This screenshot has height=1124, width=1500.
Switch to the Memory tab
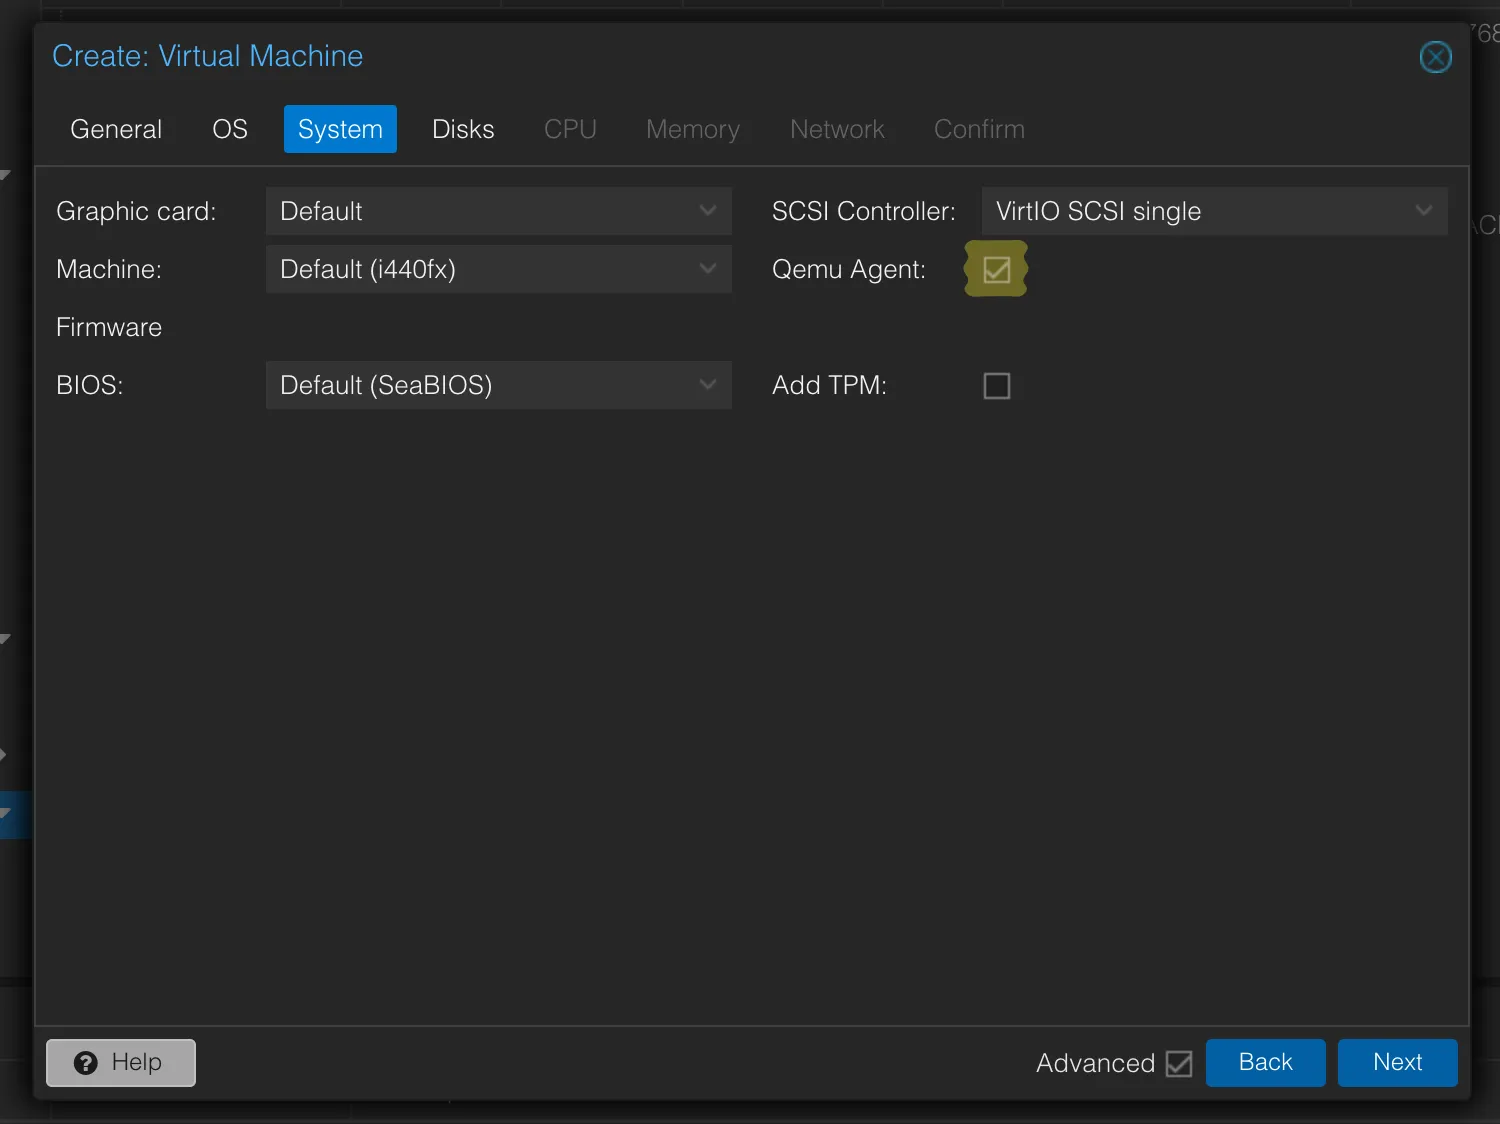point(693,129)
